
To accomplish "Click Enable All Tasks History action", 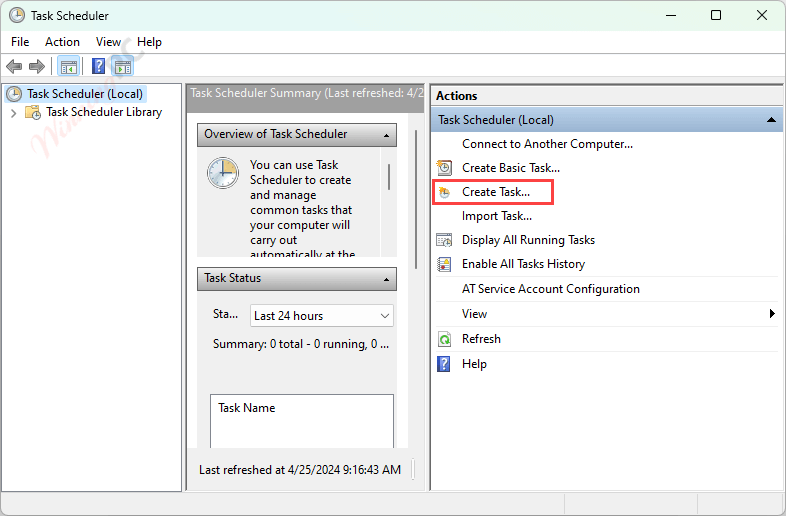I will click(x=523, y=264).
